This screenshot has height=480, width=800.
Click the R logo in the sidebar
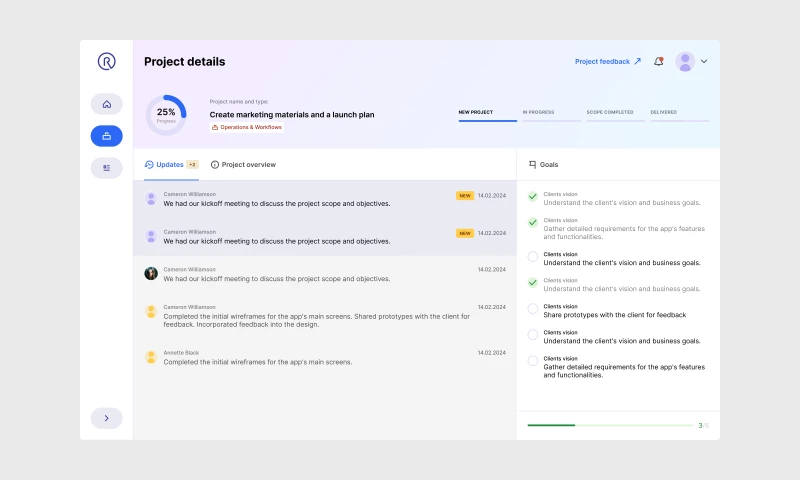point(107,61)
